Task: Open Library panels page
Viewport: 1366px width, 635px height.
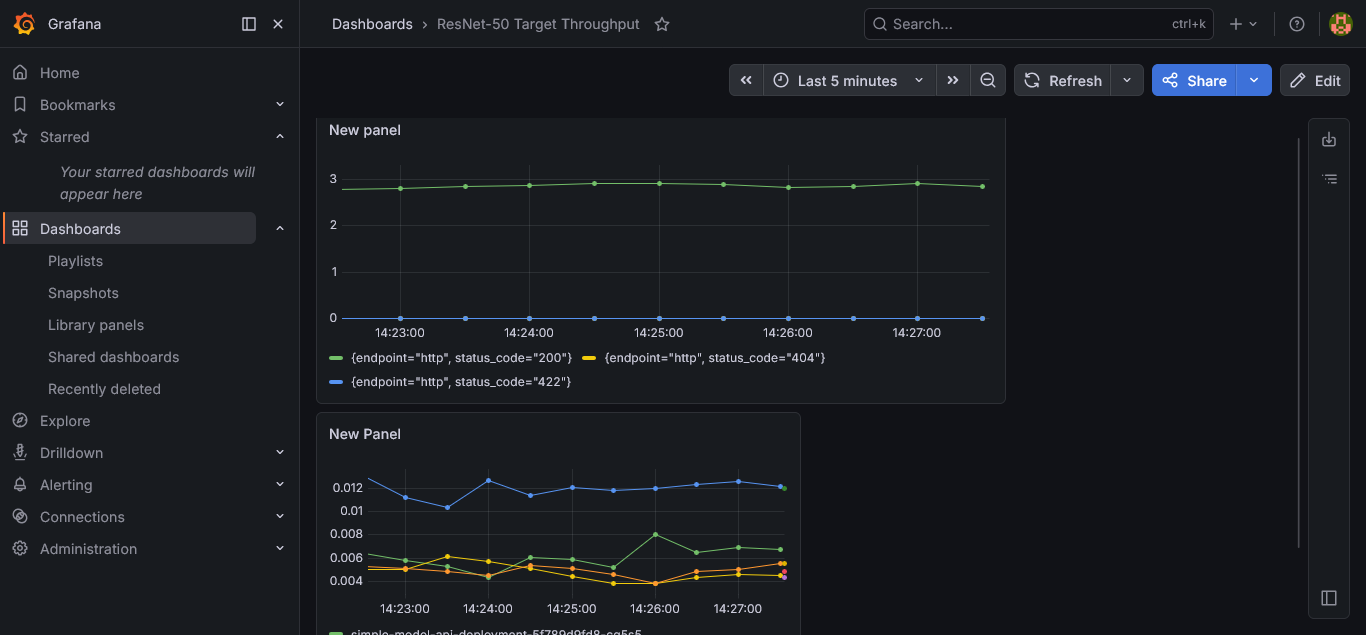Action: [x=96, y=325]
